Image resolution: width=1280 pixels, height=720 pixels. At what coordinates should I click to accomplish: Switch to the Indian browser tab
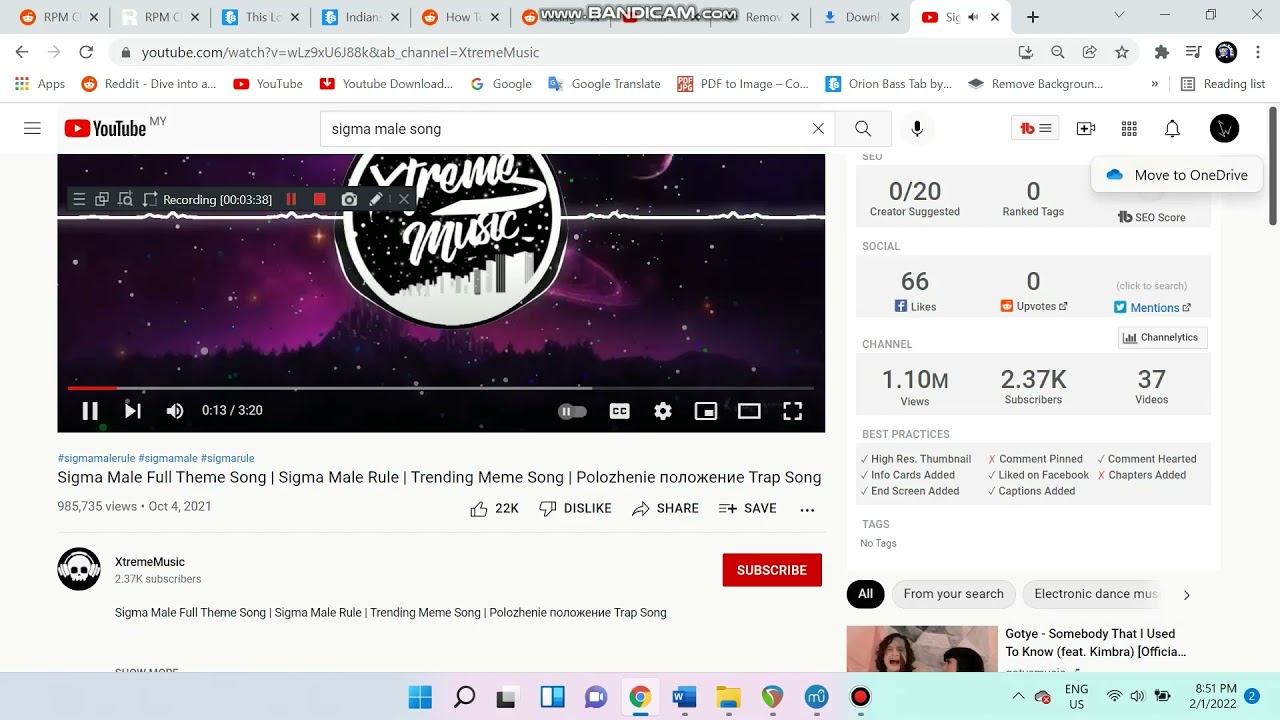358,17
